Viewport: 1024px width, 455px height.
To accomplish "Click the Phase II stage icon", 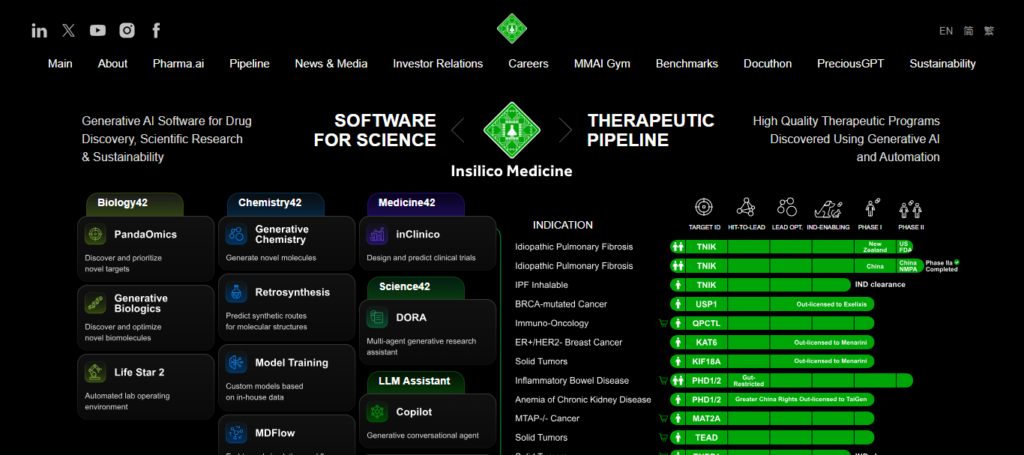I will click(910, 209).
